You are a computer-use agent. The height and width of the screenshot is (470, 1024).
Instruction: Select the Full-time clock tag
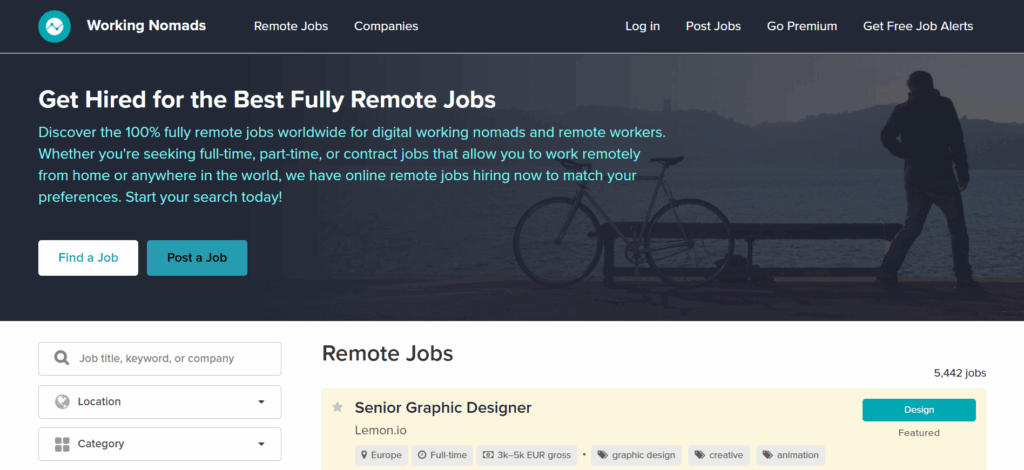[x=441, y=455]
